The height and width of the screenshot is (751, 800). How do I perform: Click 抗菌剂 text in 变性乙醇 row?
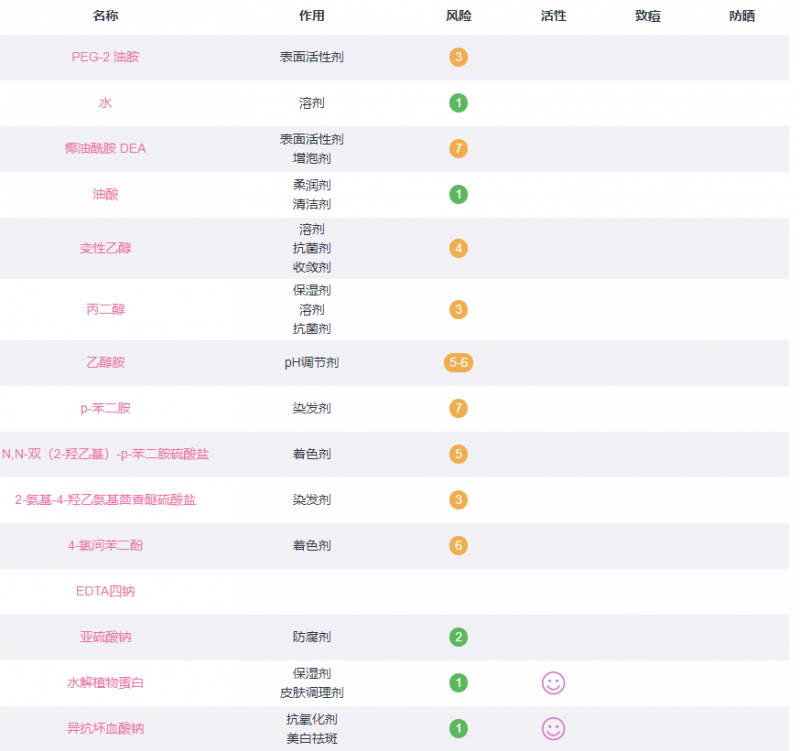[312, 248]
